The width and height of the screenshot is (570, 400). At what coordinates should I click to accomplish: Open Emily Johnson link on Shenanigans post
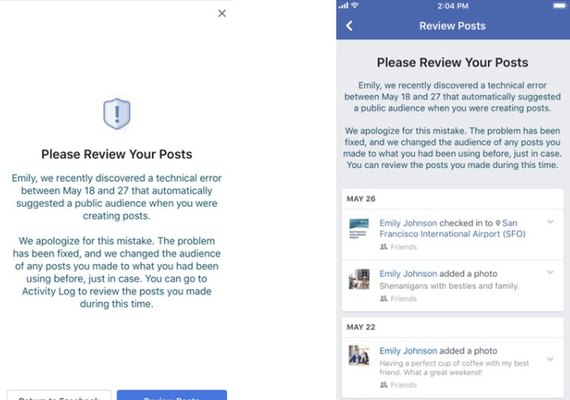(408, 273)
